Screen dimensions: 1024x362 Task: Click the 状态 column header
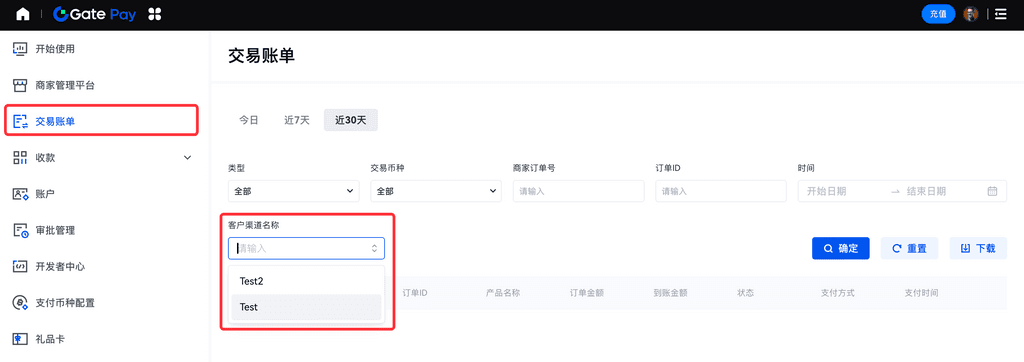pyautogui.click(x=745, y=293)
